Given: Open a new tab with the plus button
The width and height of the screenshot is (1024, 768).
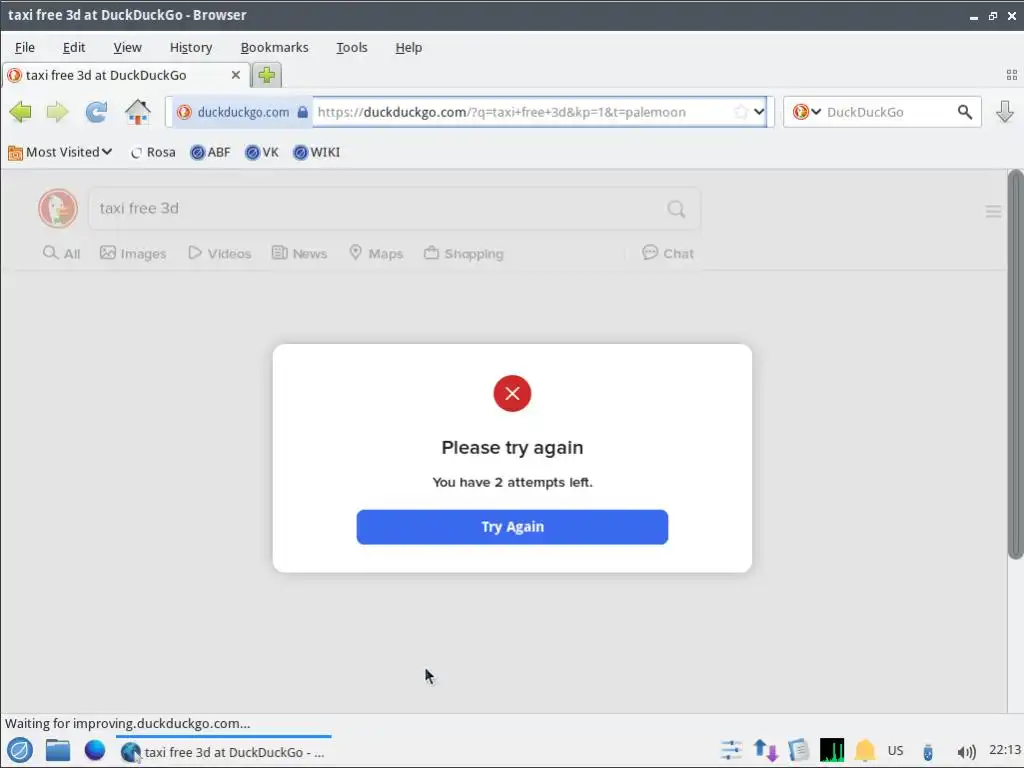Looking at the screenshot, I should coord(266,75).
